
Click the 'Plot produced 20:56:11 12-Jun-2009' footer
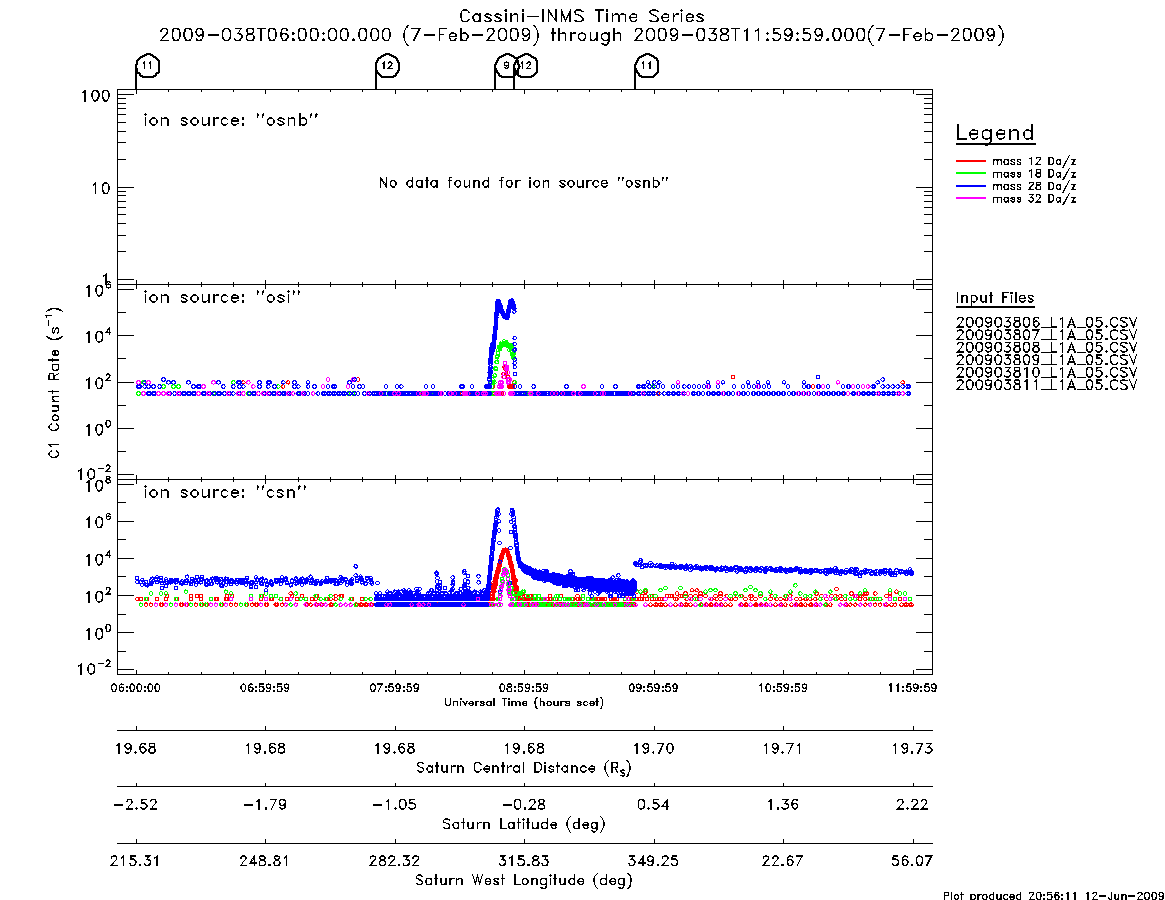point(1053,896)
